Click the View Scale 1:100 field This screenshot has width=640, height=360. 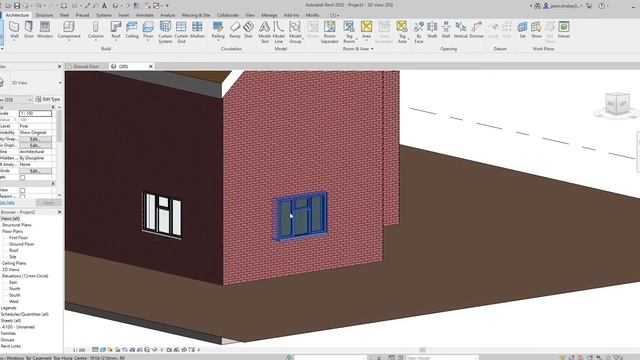[35, 113]
